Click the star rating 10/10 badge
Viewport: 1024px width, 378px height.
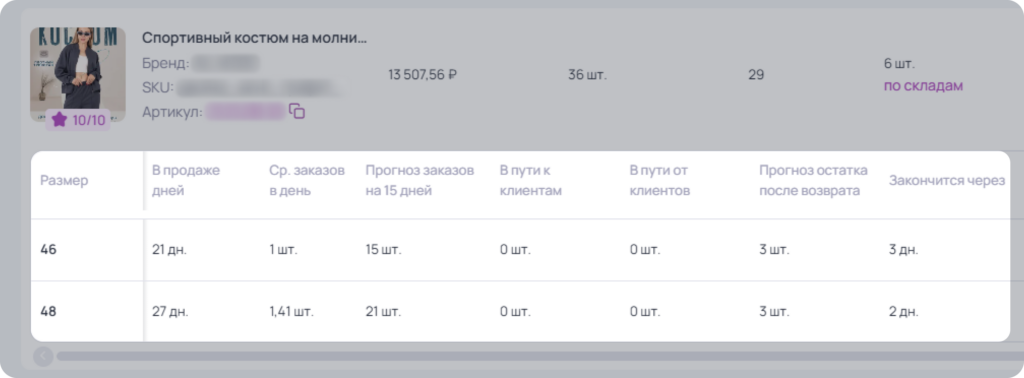tap(78, 120)
